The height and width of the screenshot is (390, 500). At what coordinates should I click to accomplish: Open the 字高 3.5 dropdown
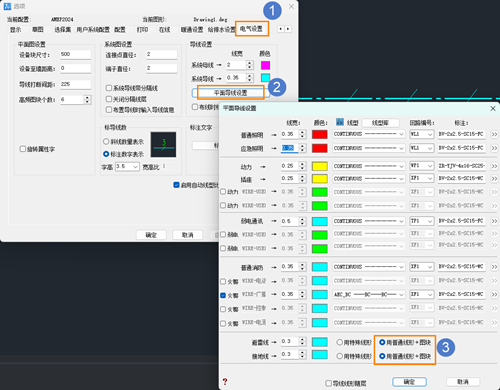tap(127, 166)
